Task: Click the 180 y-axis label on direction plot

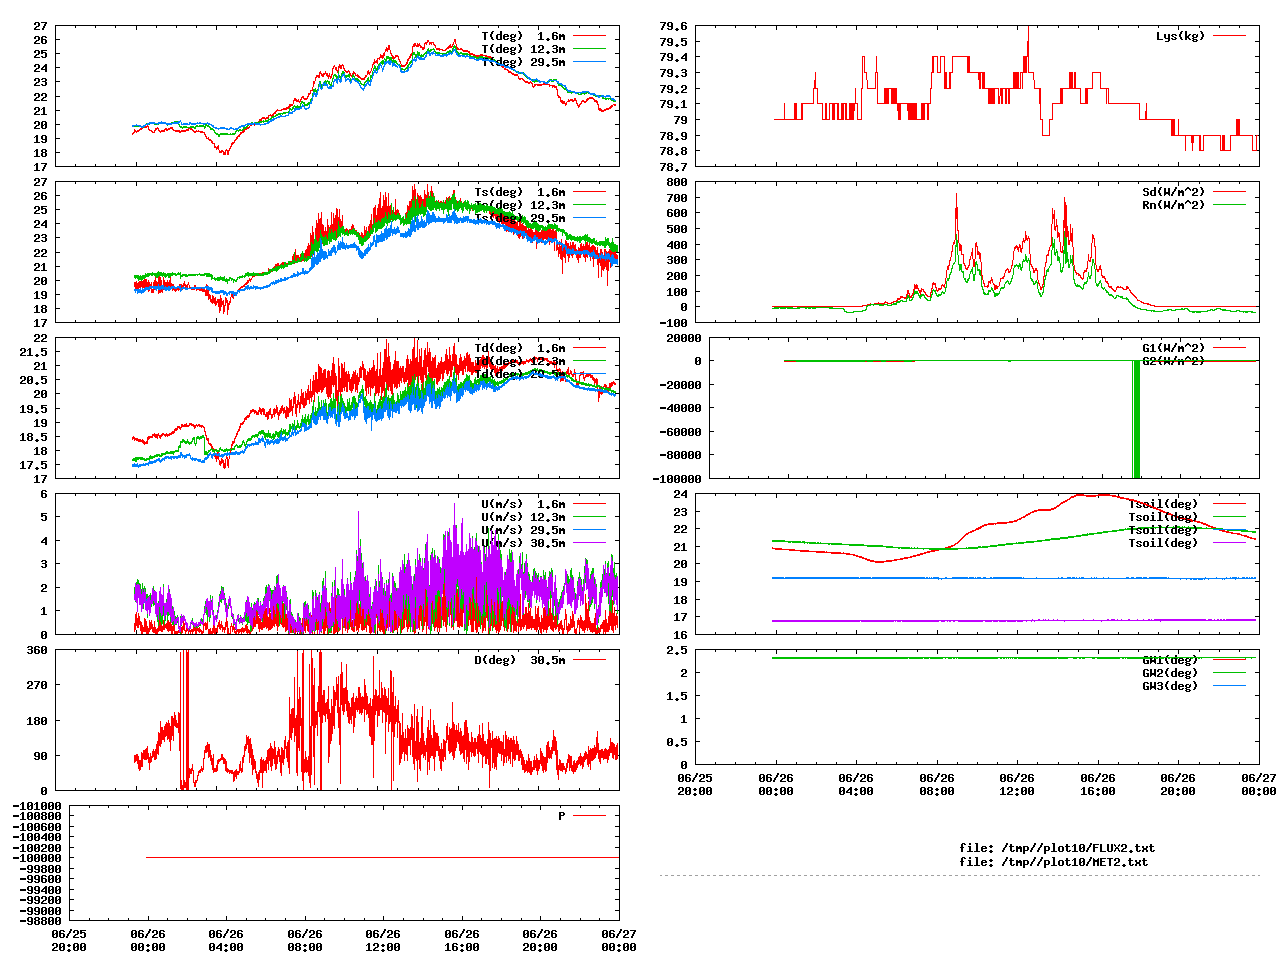Action: (37, 721)
